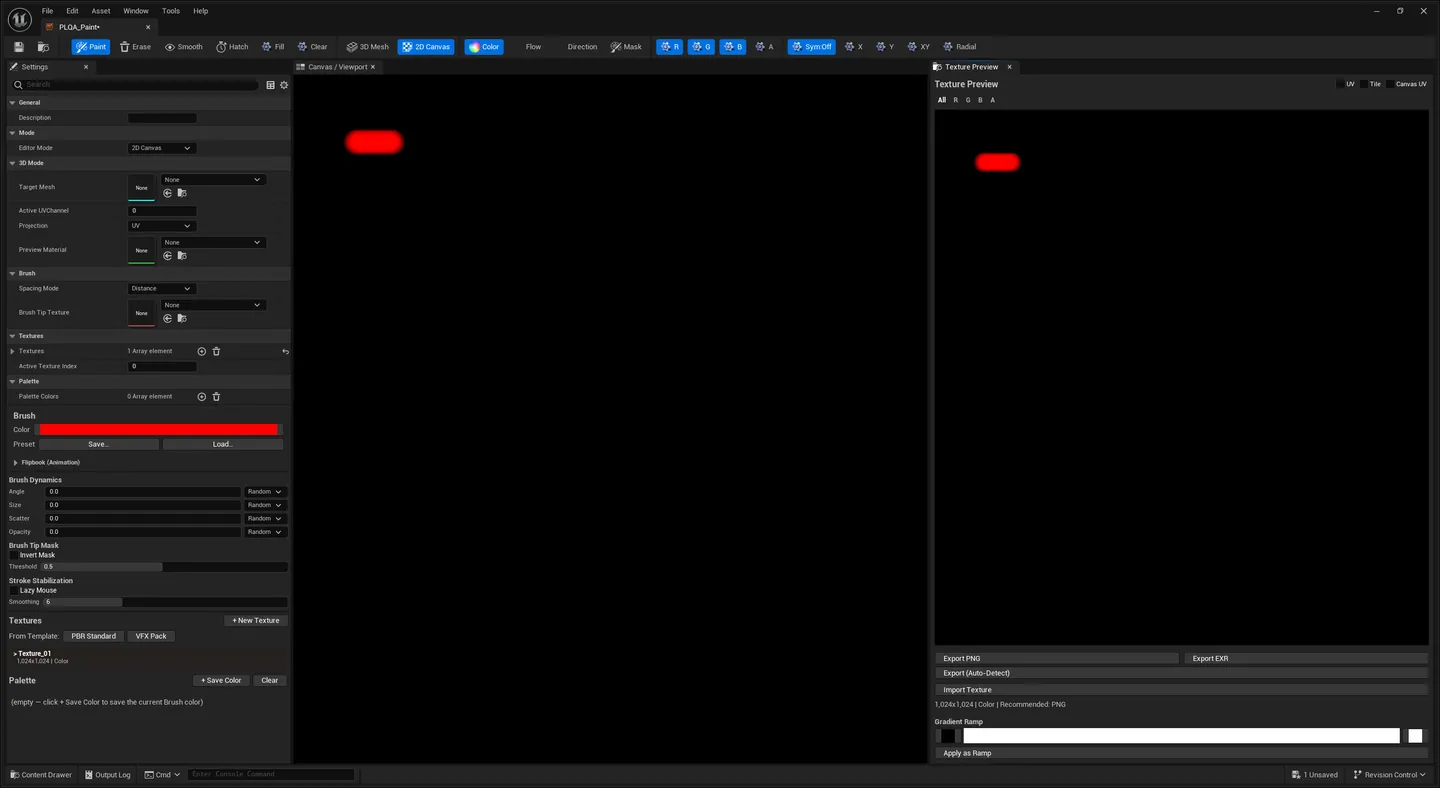The width and height of the screenshot is (1440, 788).
Task: Enable the Lazy Mouse checkbox
Action: pos(14,590)
